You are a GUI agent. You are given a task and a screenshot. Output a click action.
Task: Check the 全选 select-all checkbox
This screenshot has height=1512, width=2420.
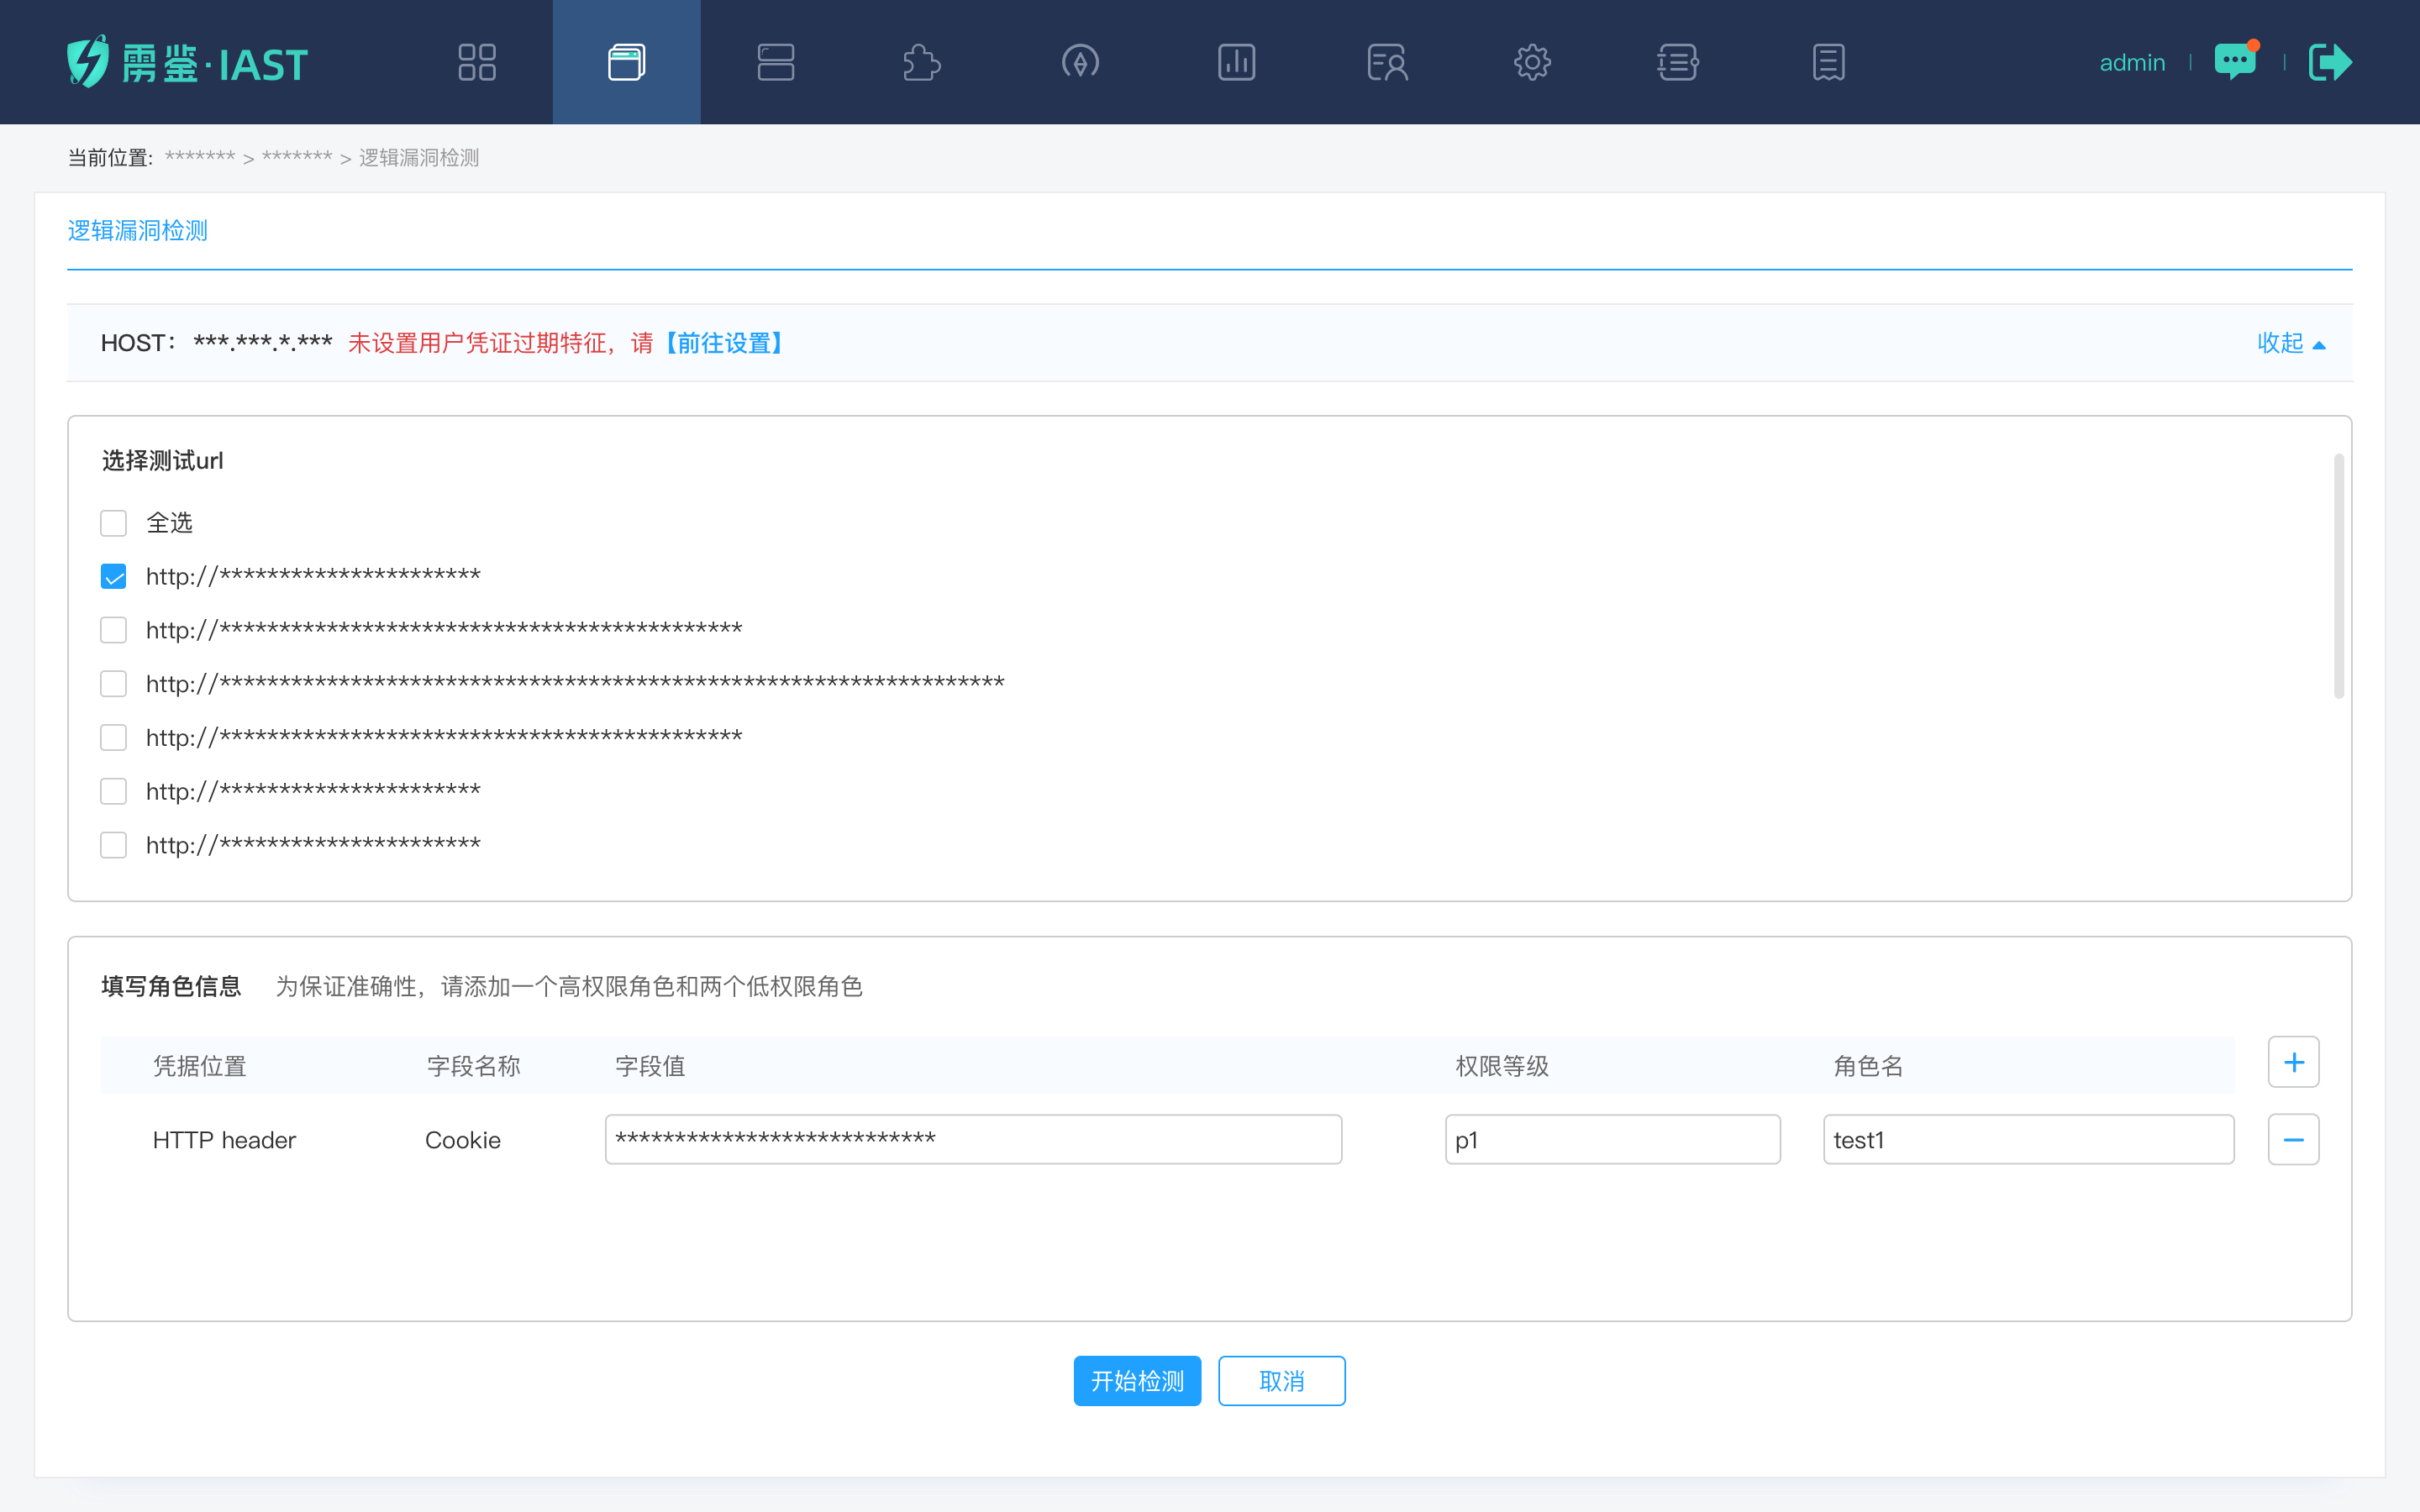[x=114, y=523]
